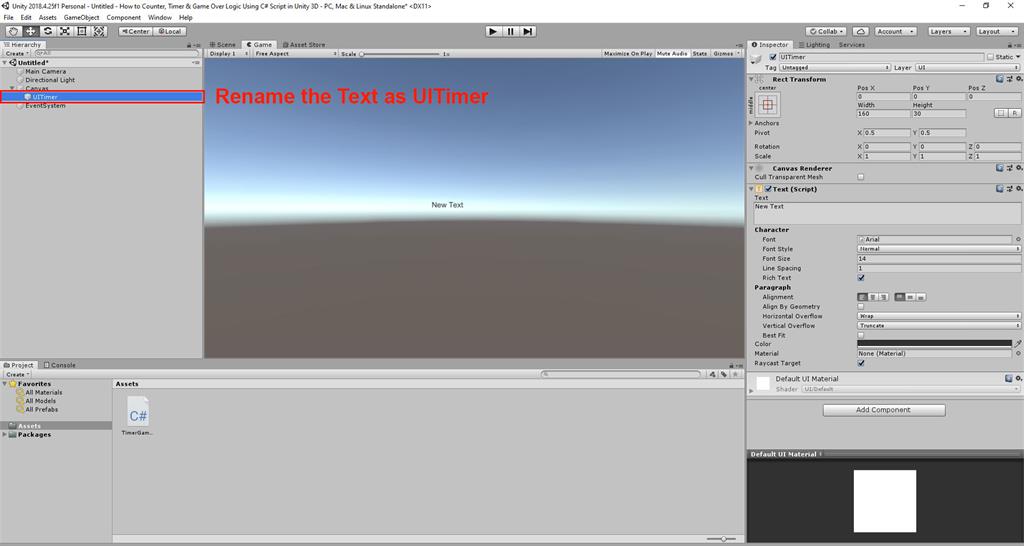Open Rect Transform help reference icon

1000,79
